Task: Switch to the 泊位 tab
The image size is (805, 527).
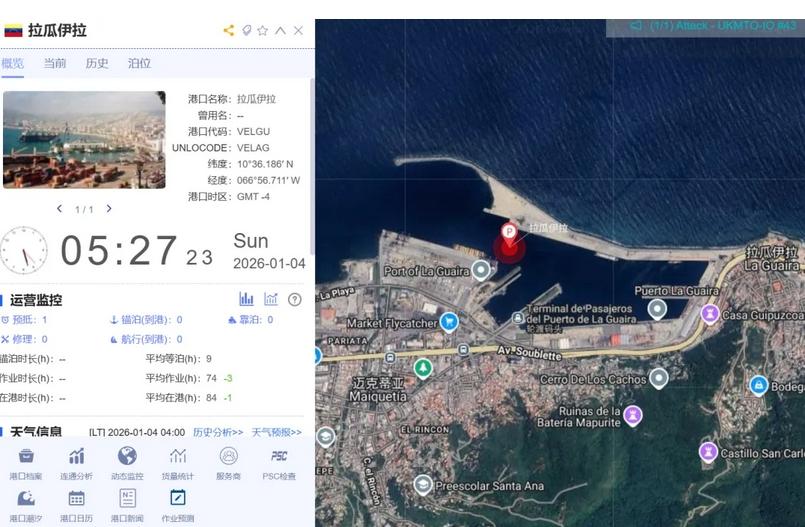Action: [x=139, y=63]
